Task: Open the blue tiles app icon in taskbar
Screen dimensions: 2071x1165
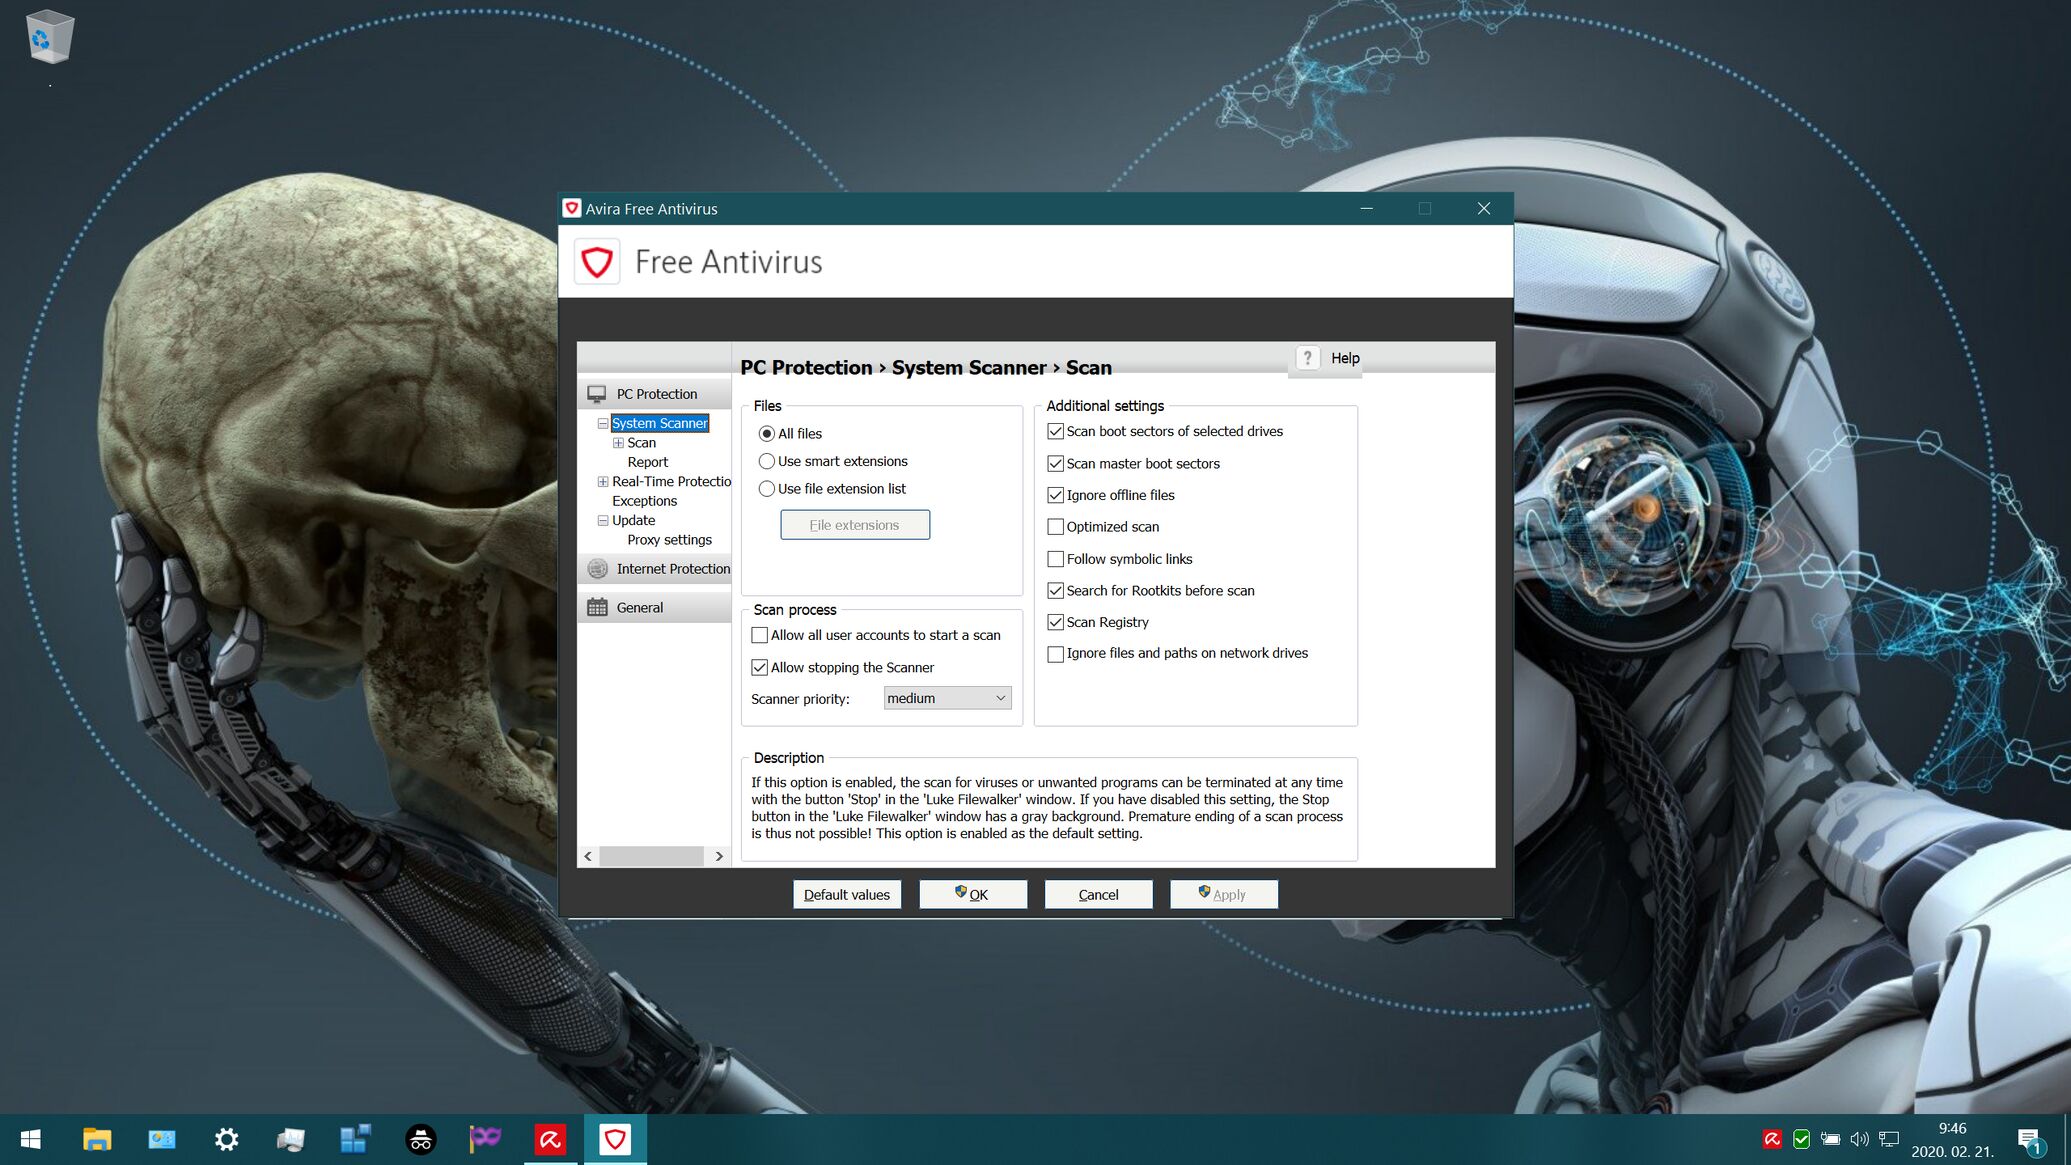Action: pyautogui.click(x=355, y=1139)
